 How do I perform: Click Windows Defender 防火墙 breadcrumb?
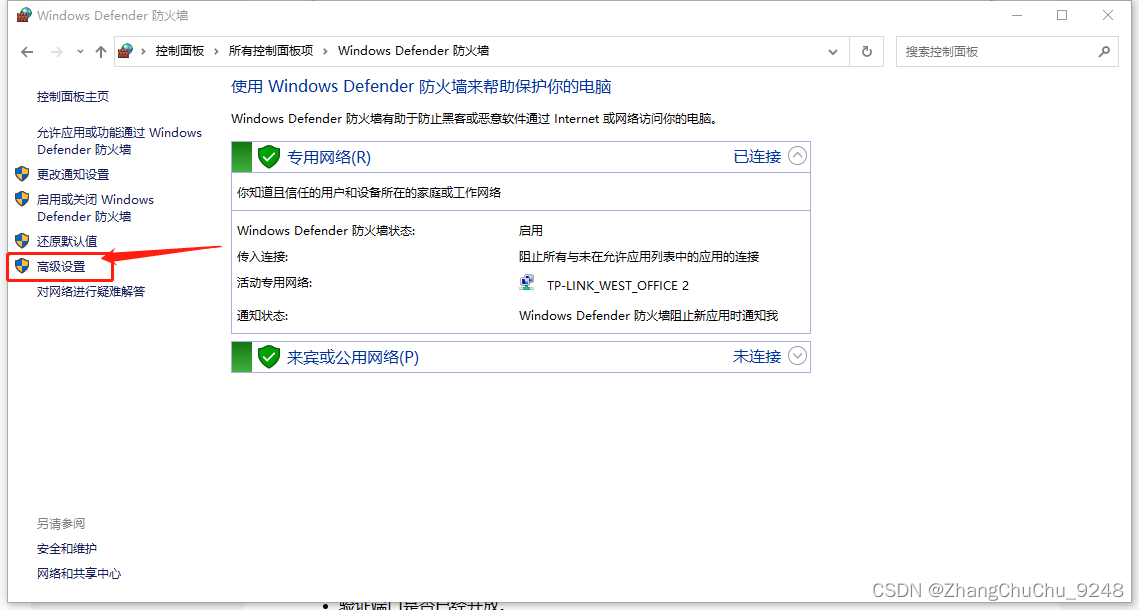[413, 51]
